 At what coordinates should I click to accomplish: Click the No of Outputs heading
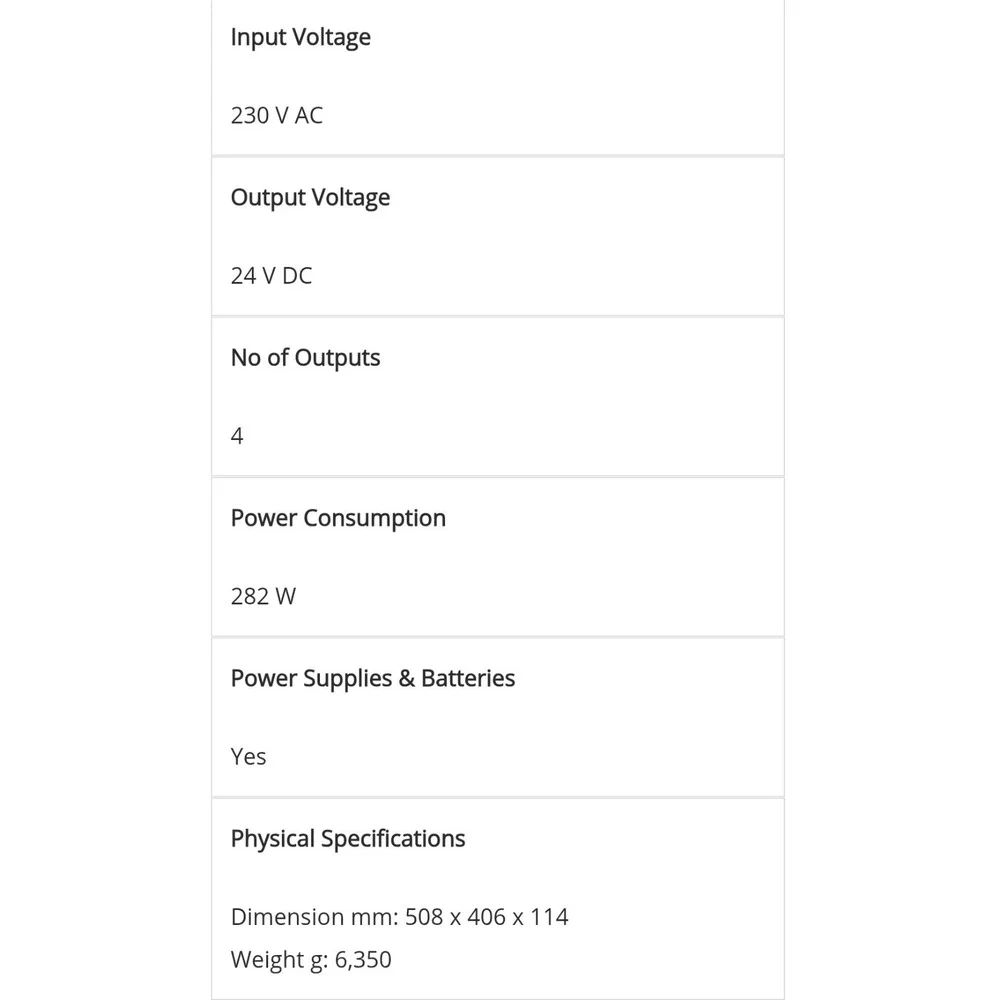pyautogui.click(x=305, y=358)
